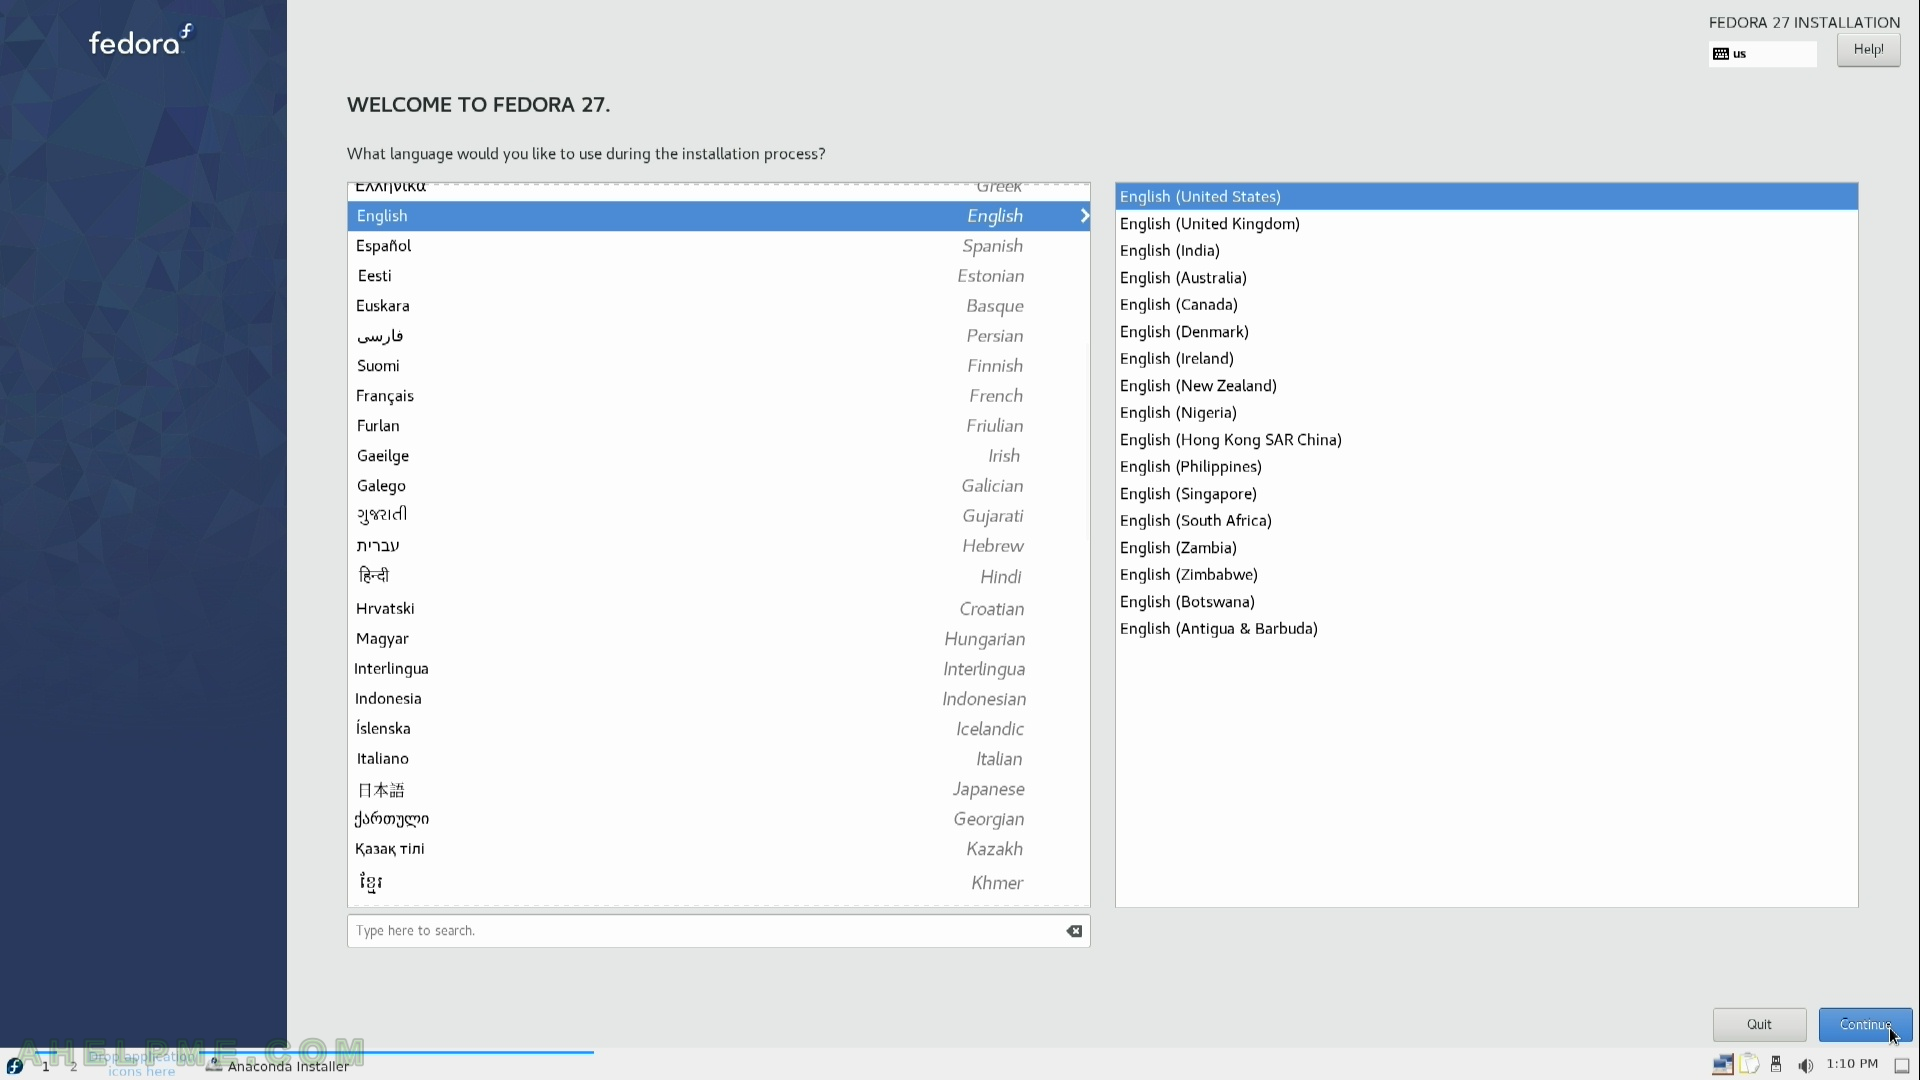Select the Persian language row
Viewport: 1920px width, 1080px height.
(718, 336)
